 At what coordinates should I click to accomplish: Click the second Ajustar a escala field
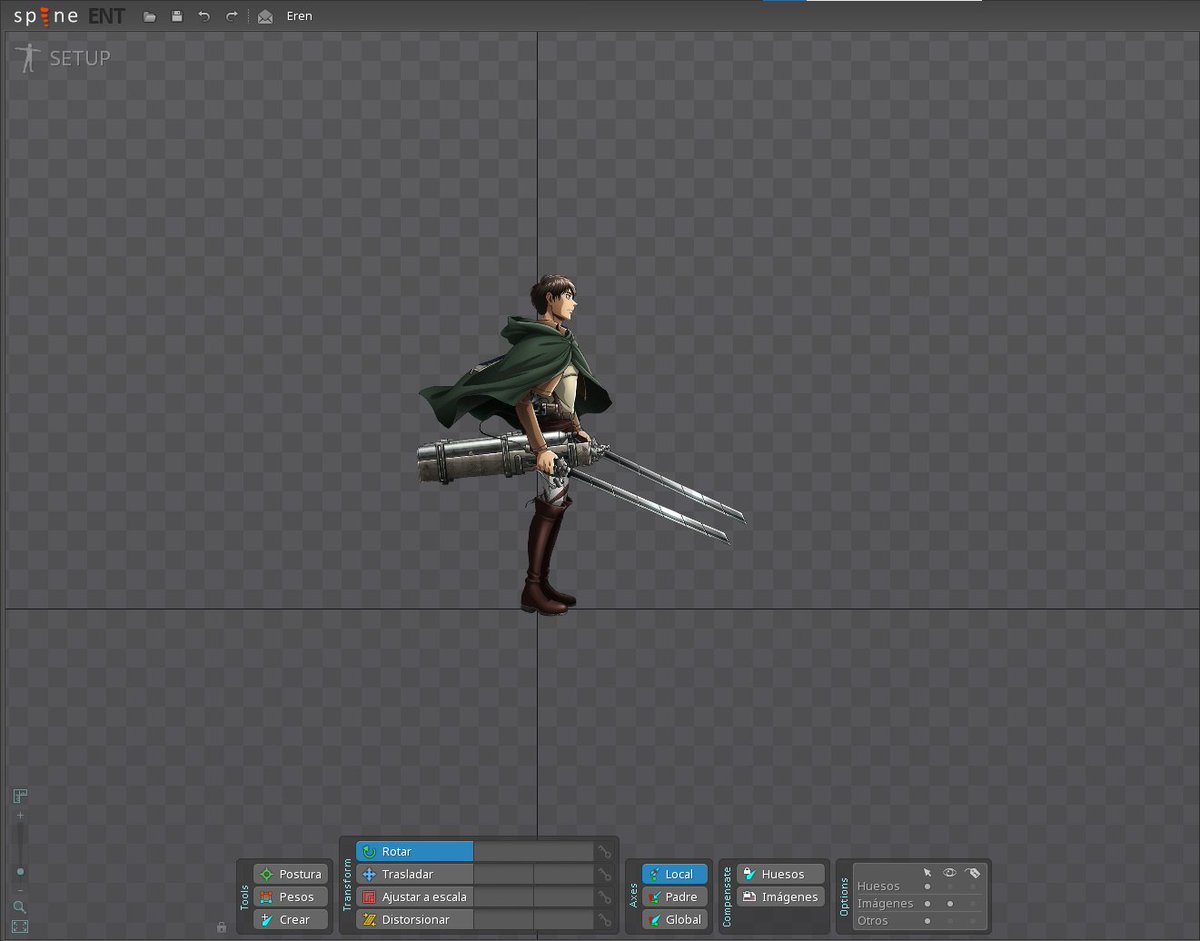[x=564, y=897]
